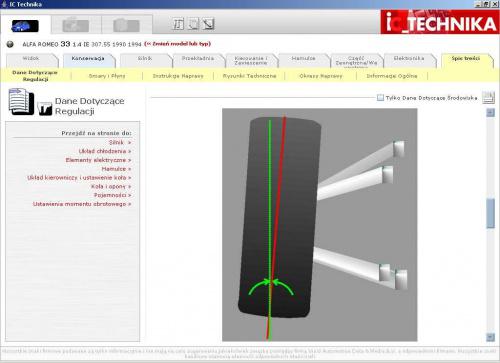Open the greyed-out third toolbar icon
The height and width of the screenshot is (363, 500).
point(126,25)
